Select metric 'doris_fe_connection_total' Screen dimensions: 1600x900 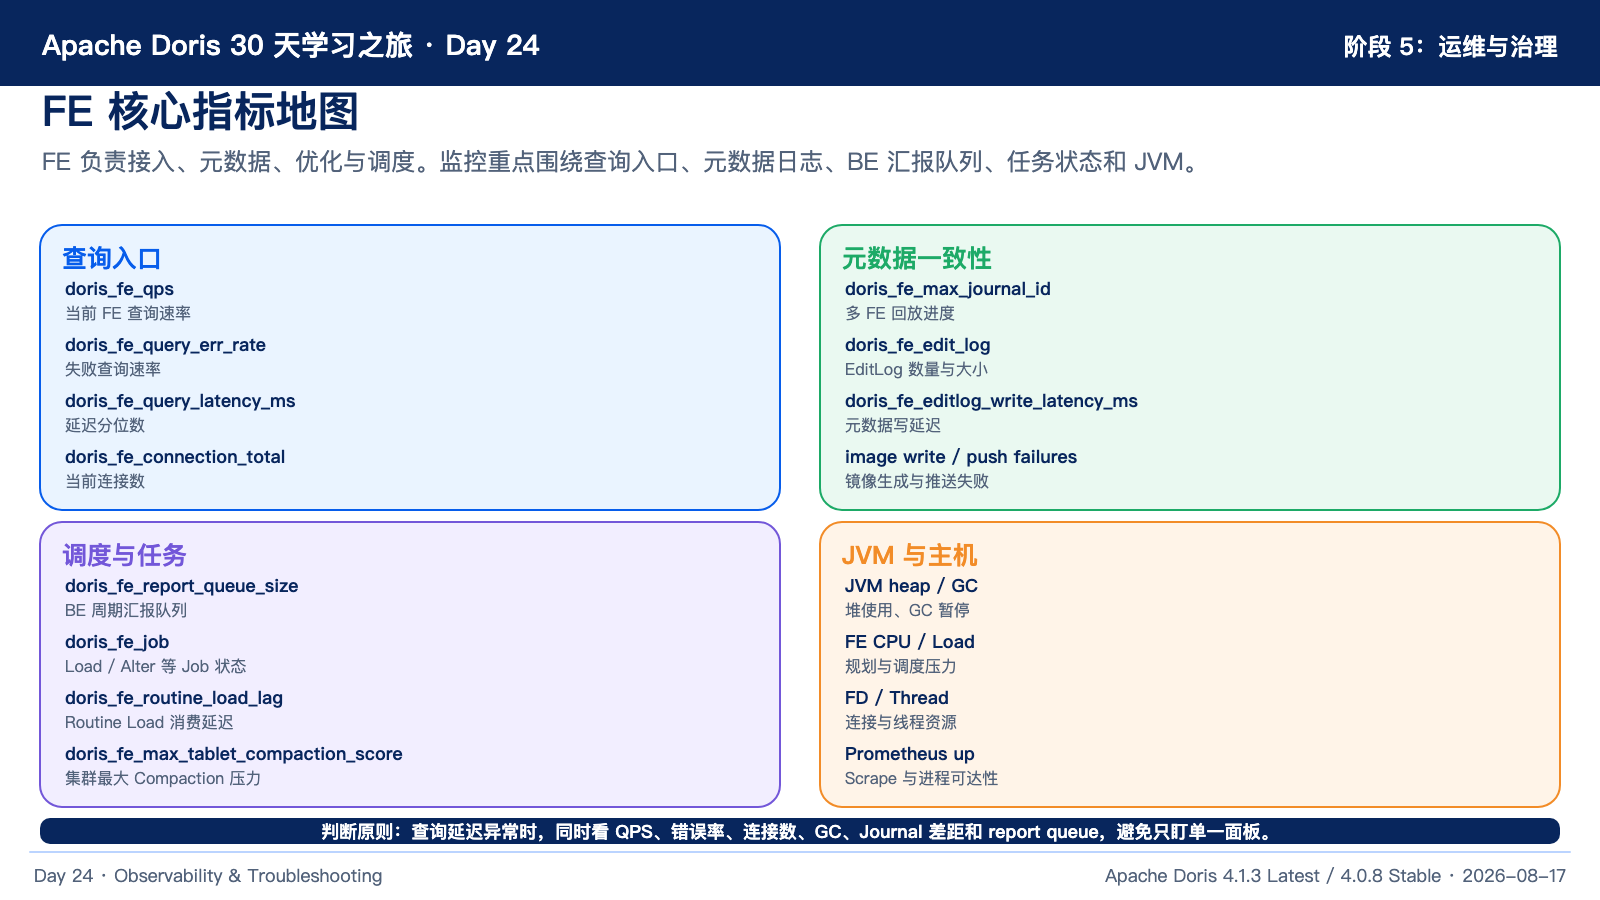(175, 457)
